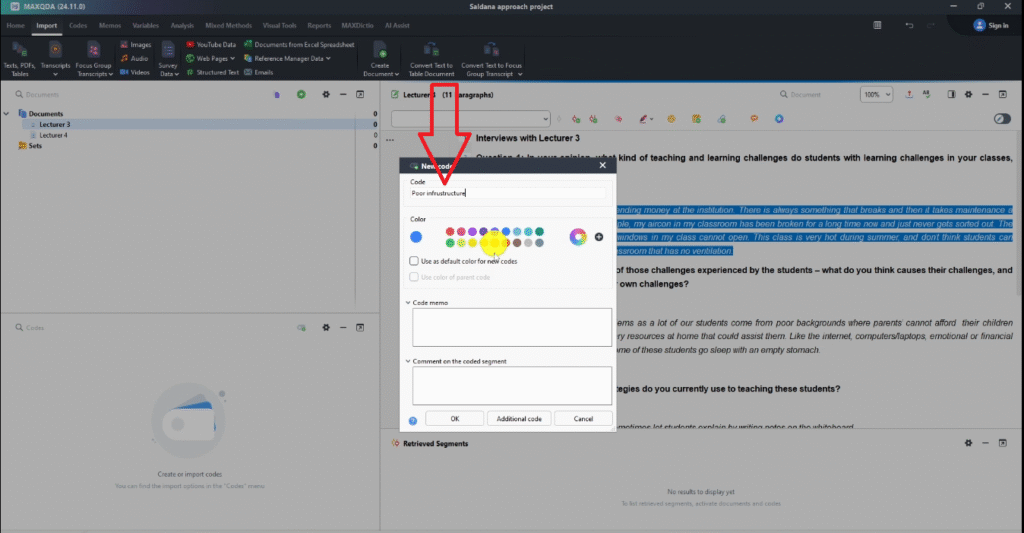
Task: Click the Additional code button
Action: click(x=519, y=419)
